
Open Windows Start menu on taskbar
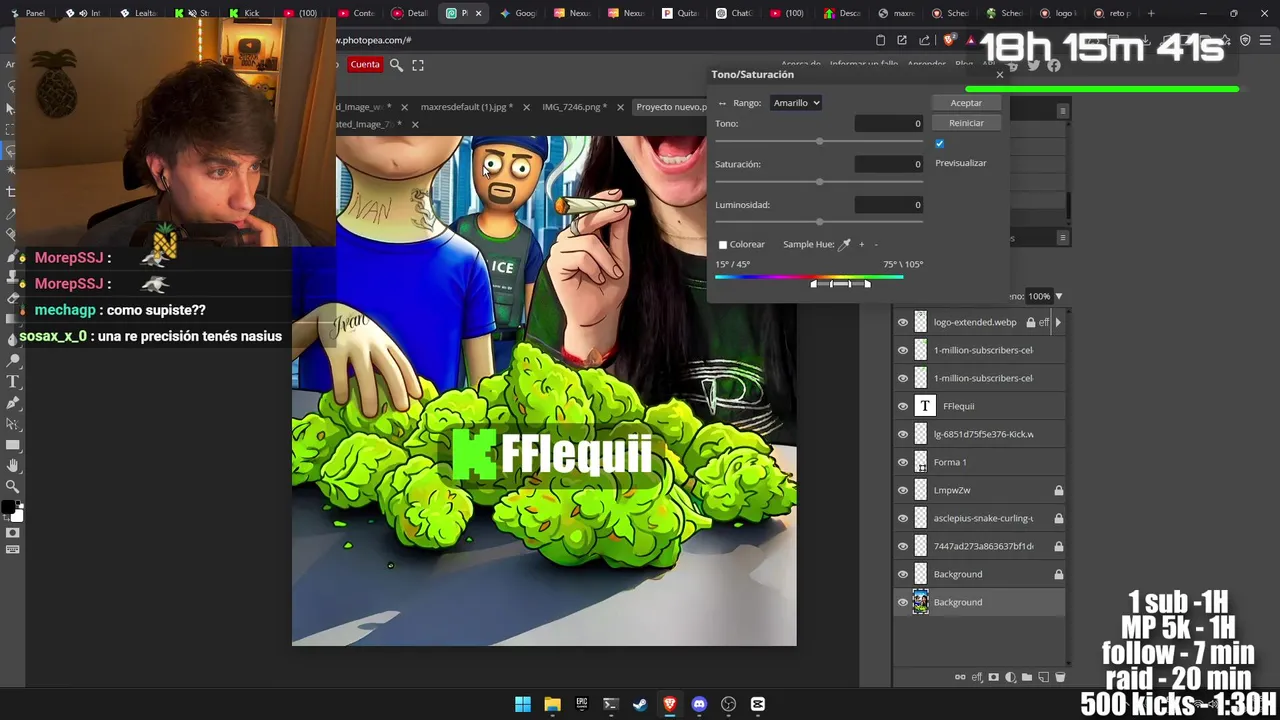click(x=523, y=704)
